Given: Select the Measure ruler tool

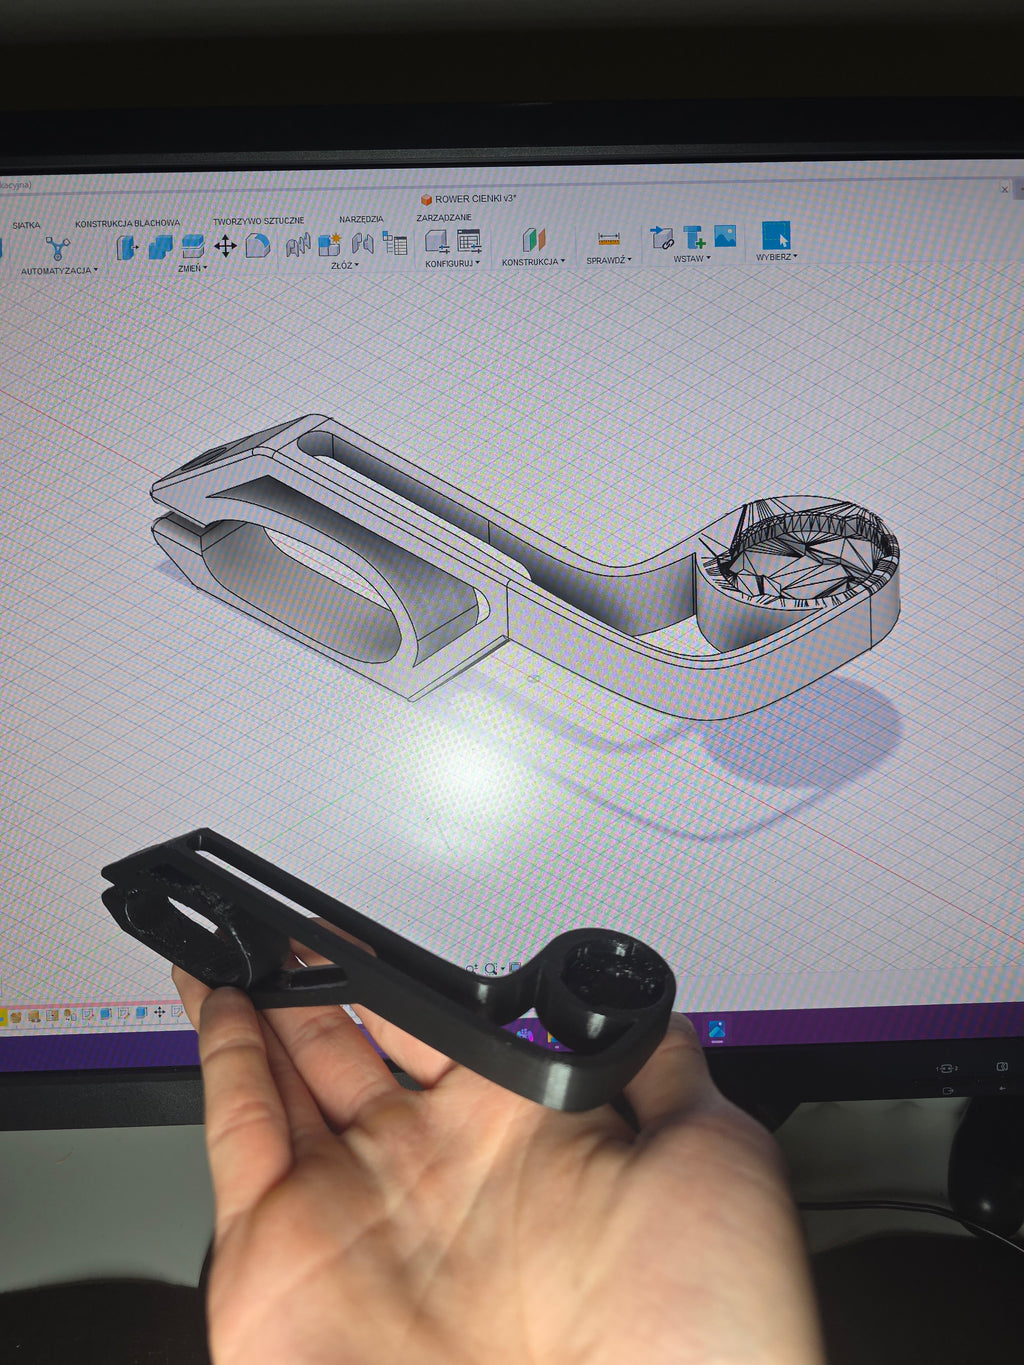Looking at the screenshot, I should point(609,239).
